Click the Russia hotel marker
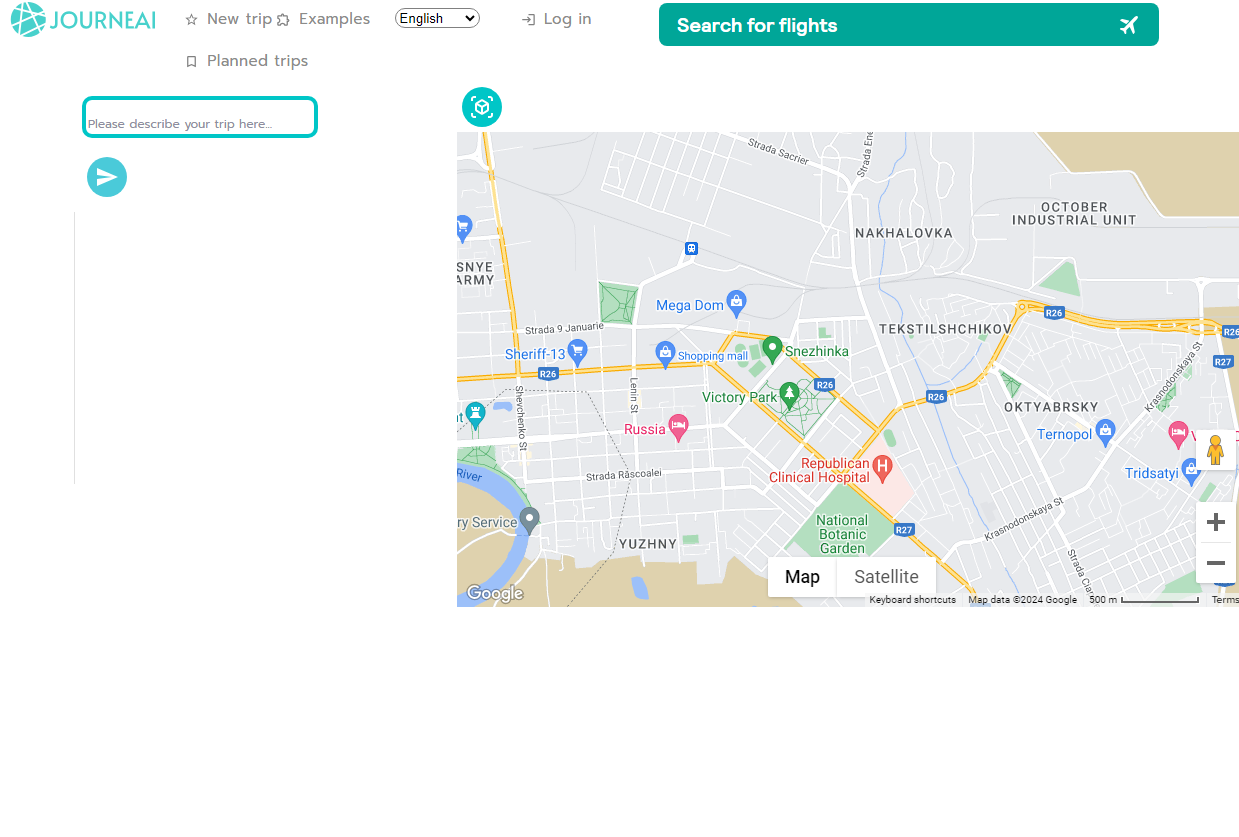 pyautogui.click(x=679, y=427)
